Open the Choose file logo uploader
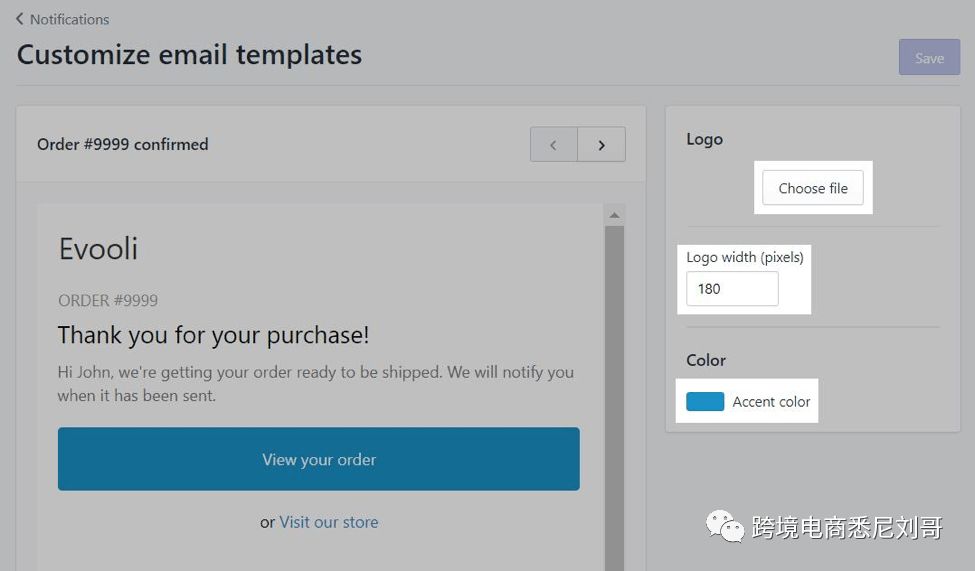 [812, 188]
